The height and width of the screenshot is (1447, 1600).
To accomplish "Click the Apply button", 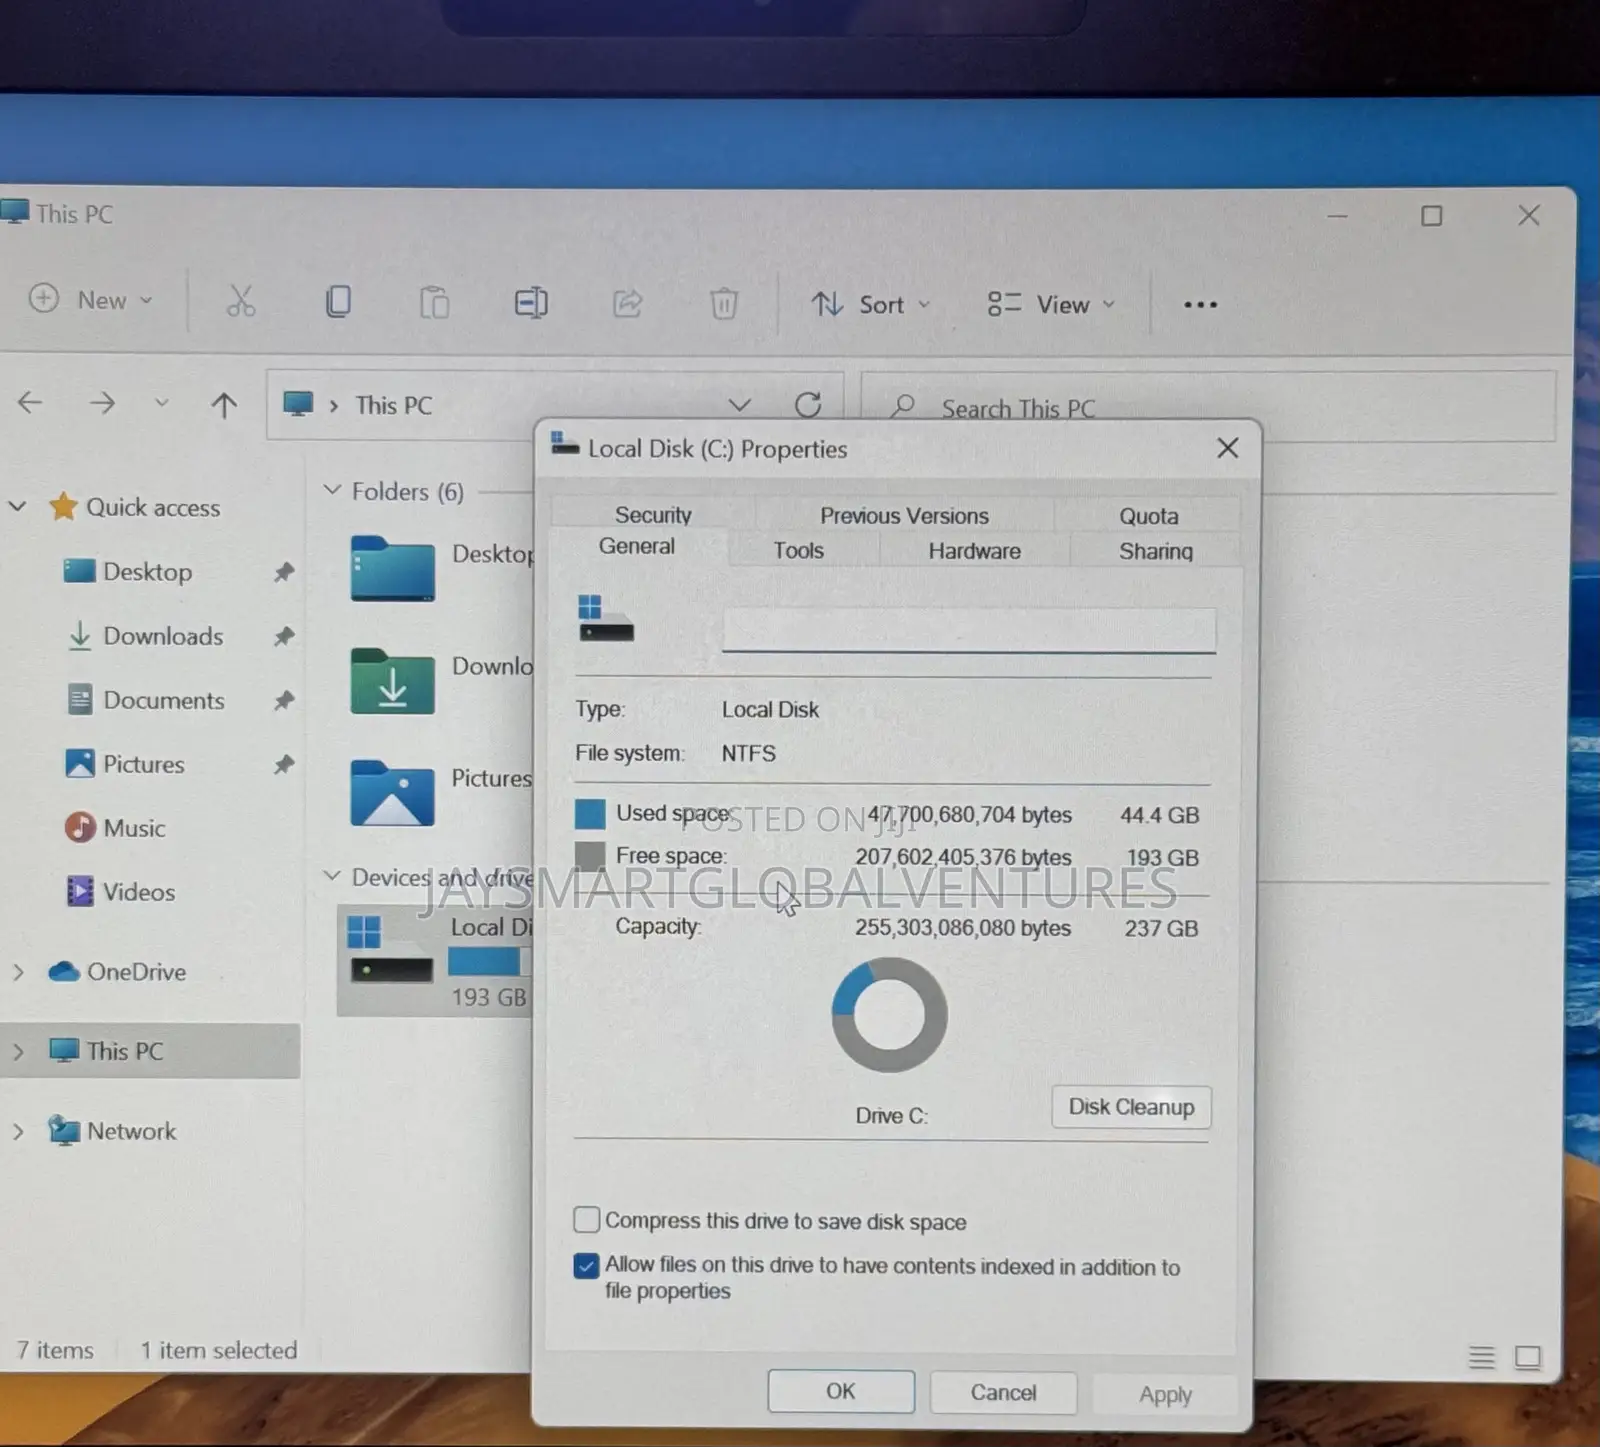I will (1165, 1394).
